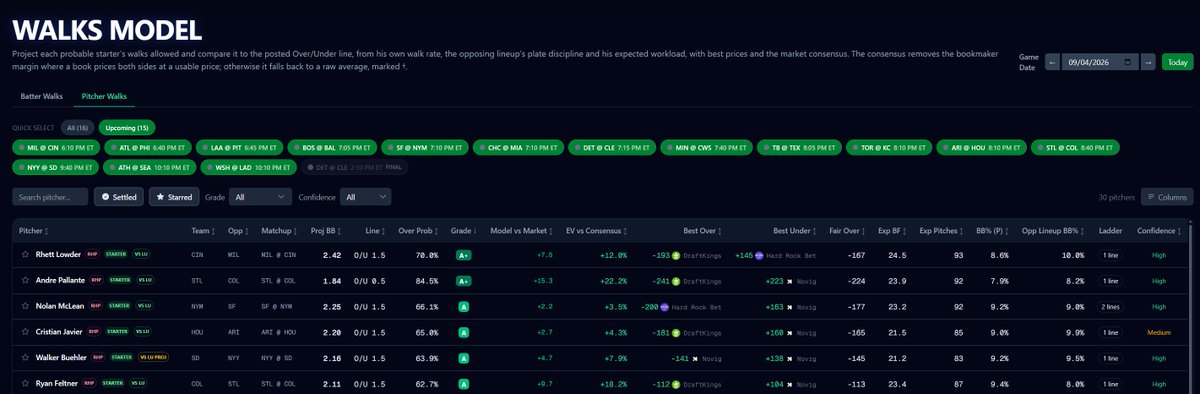This screenshot has height=394, width=1200.
Task: Toggle the LAA @ PIT game chip
Action: coord(240,147)
